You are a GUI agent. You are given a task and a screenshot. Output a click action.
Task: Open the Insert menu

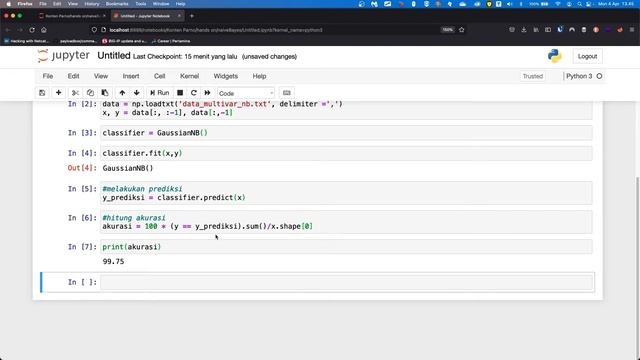131,76
